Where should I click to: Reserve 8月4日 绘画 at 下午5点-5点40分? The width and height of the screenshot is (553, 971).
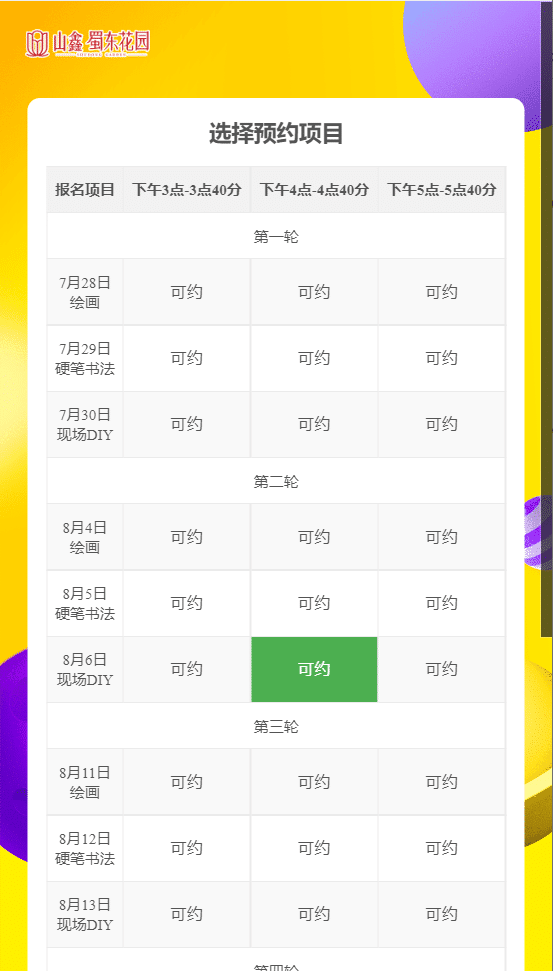click(x=442, y=537)
